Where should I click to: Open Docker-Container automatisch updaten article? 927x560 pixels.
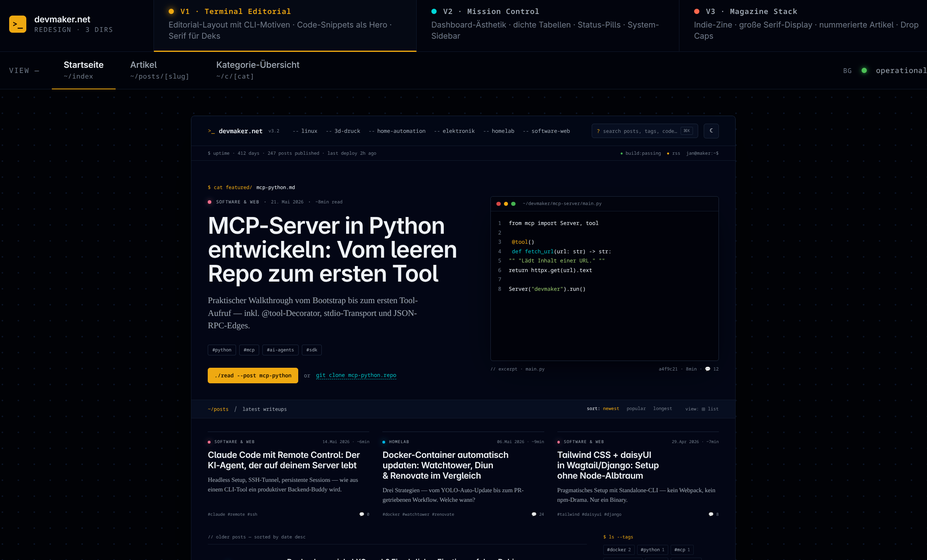(x=445, y=465)
